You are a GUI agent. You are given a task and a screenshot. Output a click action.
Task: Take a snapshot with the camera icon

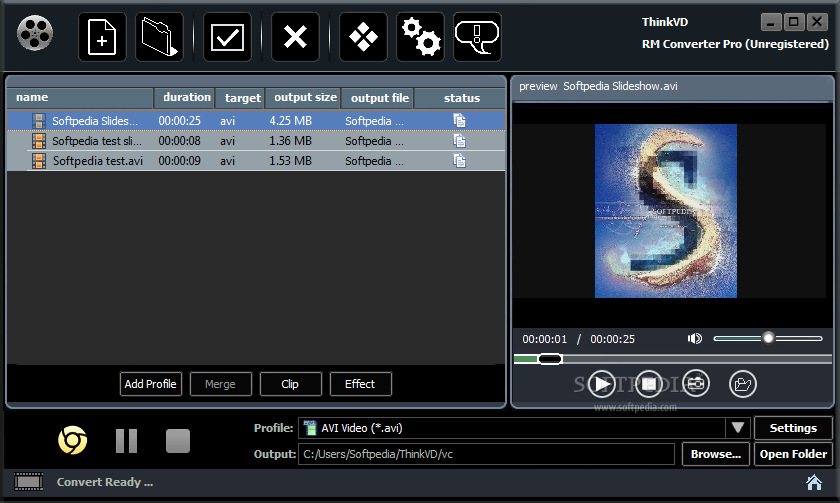(x=696, y=384)
